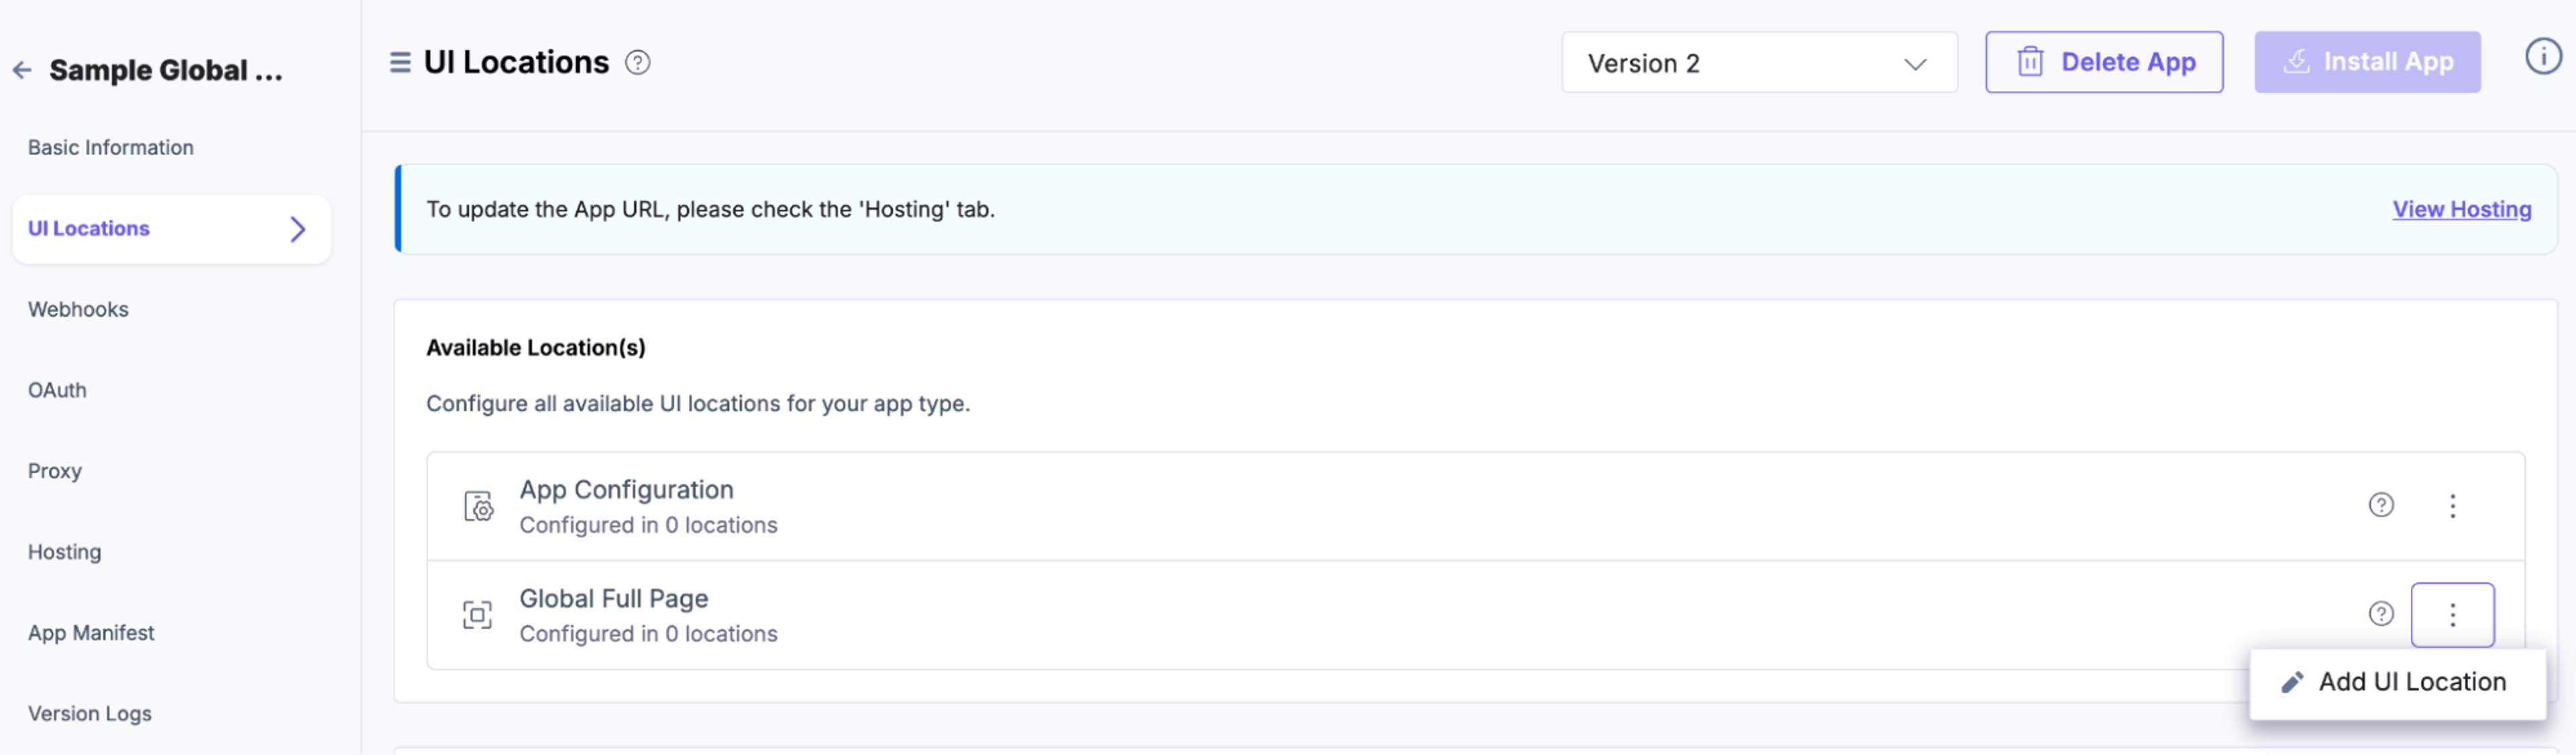
Task: Click the back arrow beside Sample Global
Action: point(22,70)
